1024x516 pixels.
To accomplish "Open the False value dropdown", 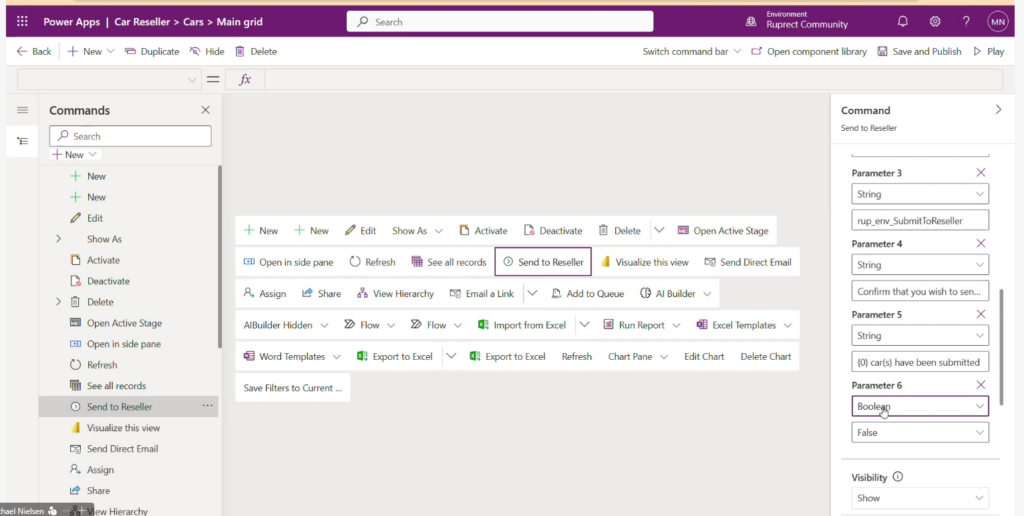I will point(920,432).
